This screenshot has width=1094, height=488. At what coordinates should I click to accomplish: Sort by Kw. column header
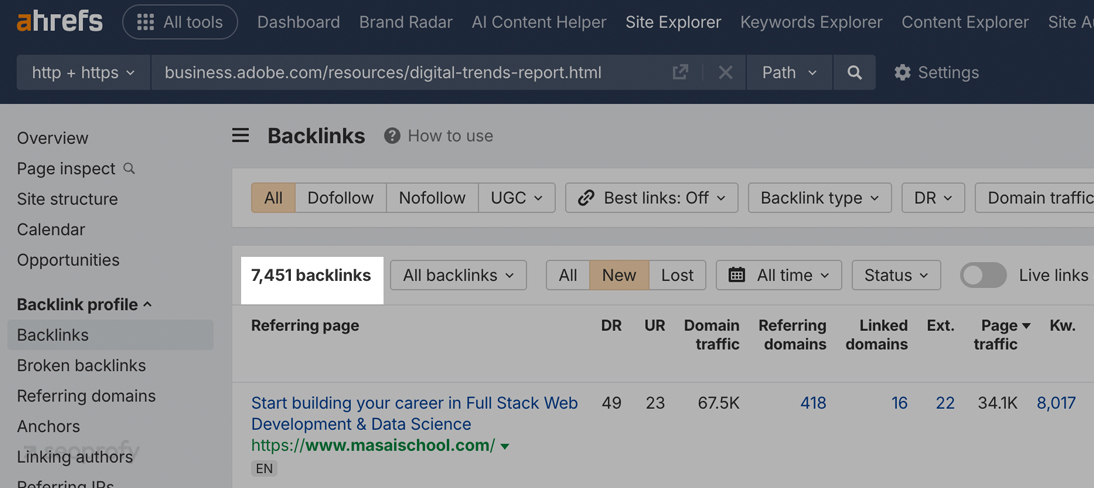(1063, 325)
